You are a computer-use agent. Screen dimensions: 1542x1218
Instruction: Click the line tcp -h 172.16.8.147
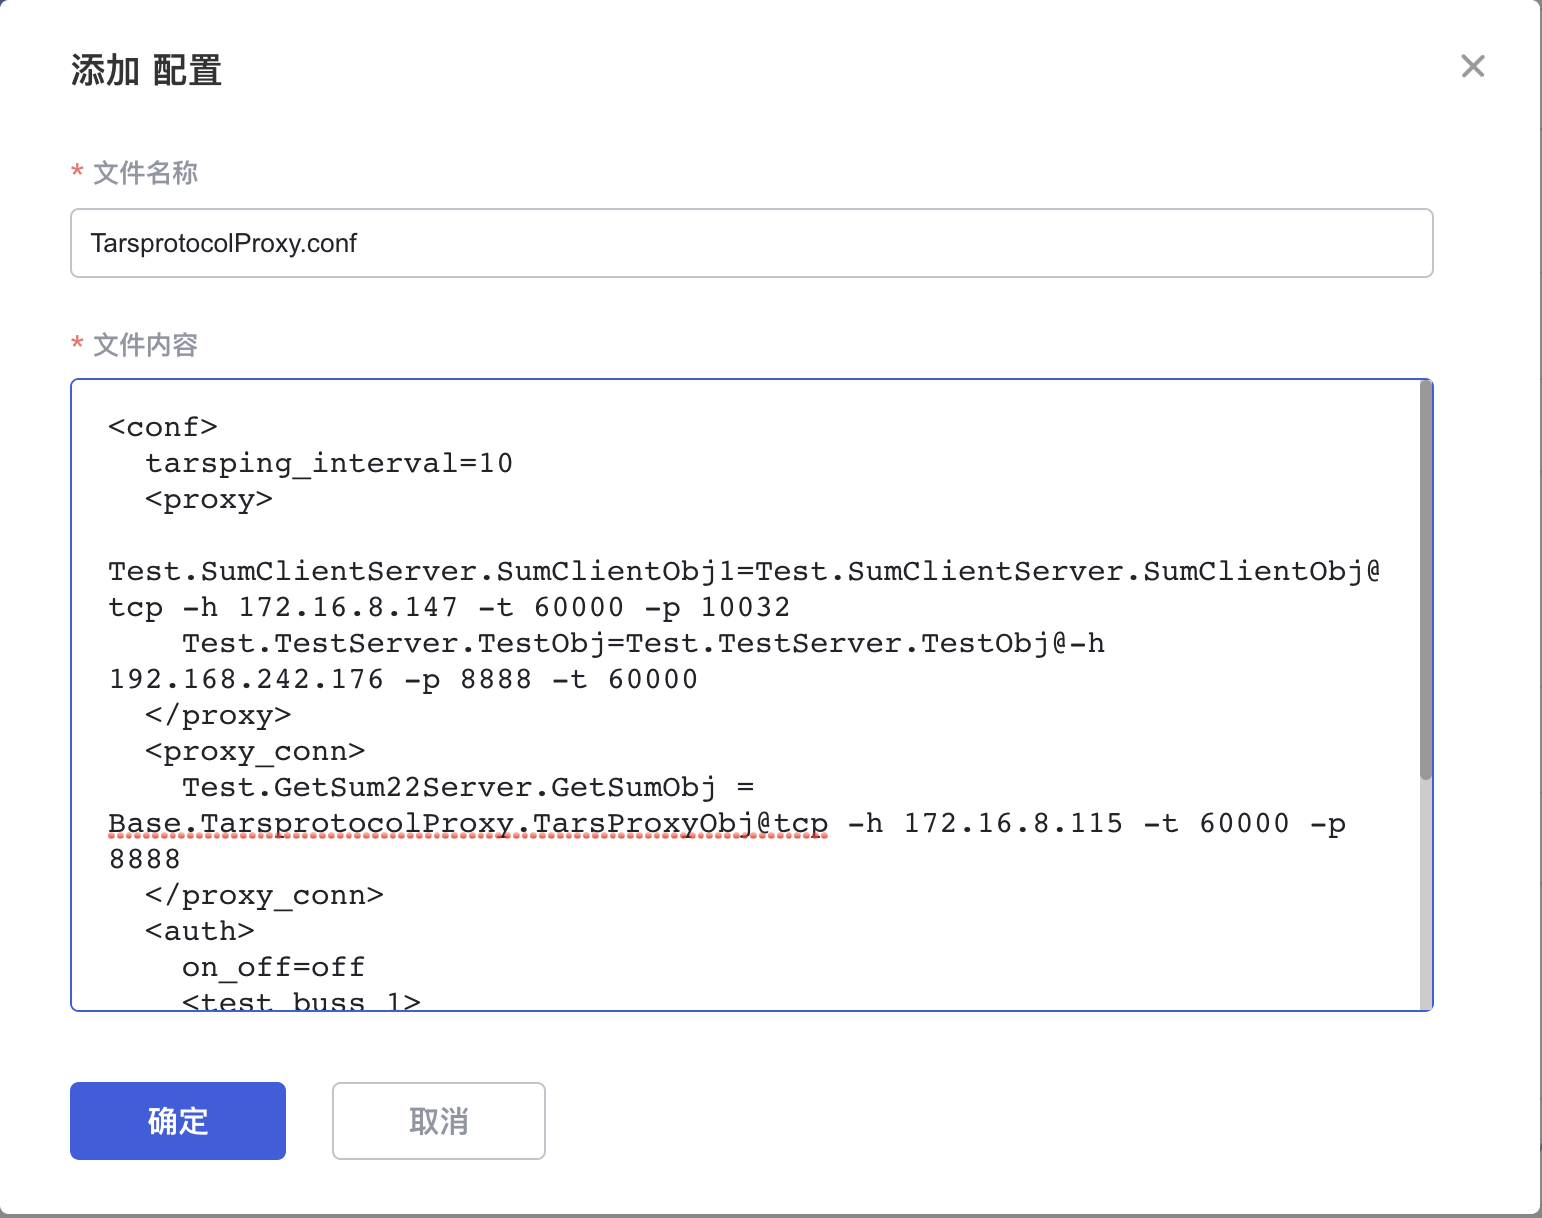pyautogui.click(x=449, y=607)
